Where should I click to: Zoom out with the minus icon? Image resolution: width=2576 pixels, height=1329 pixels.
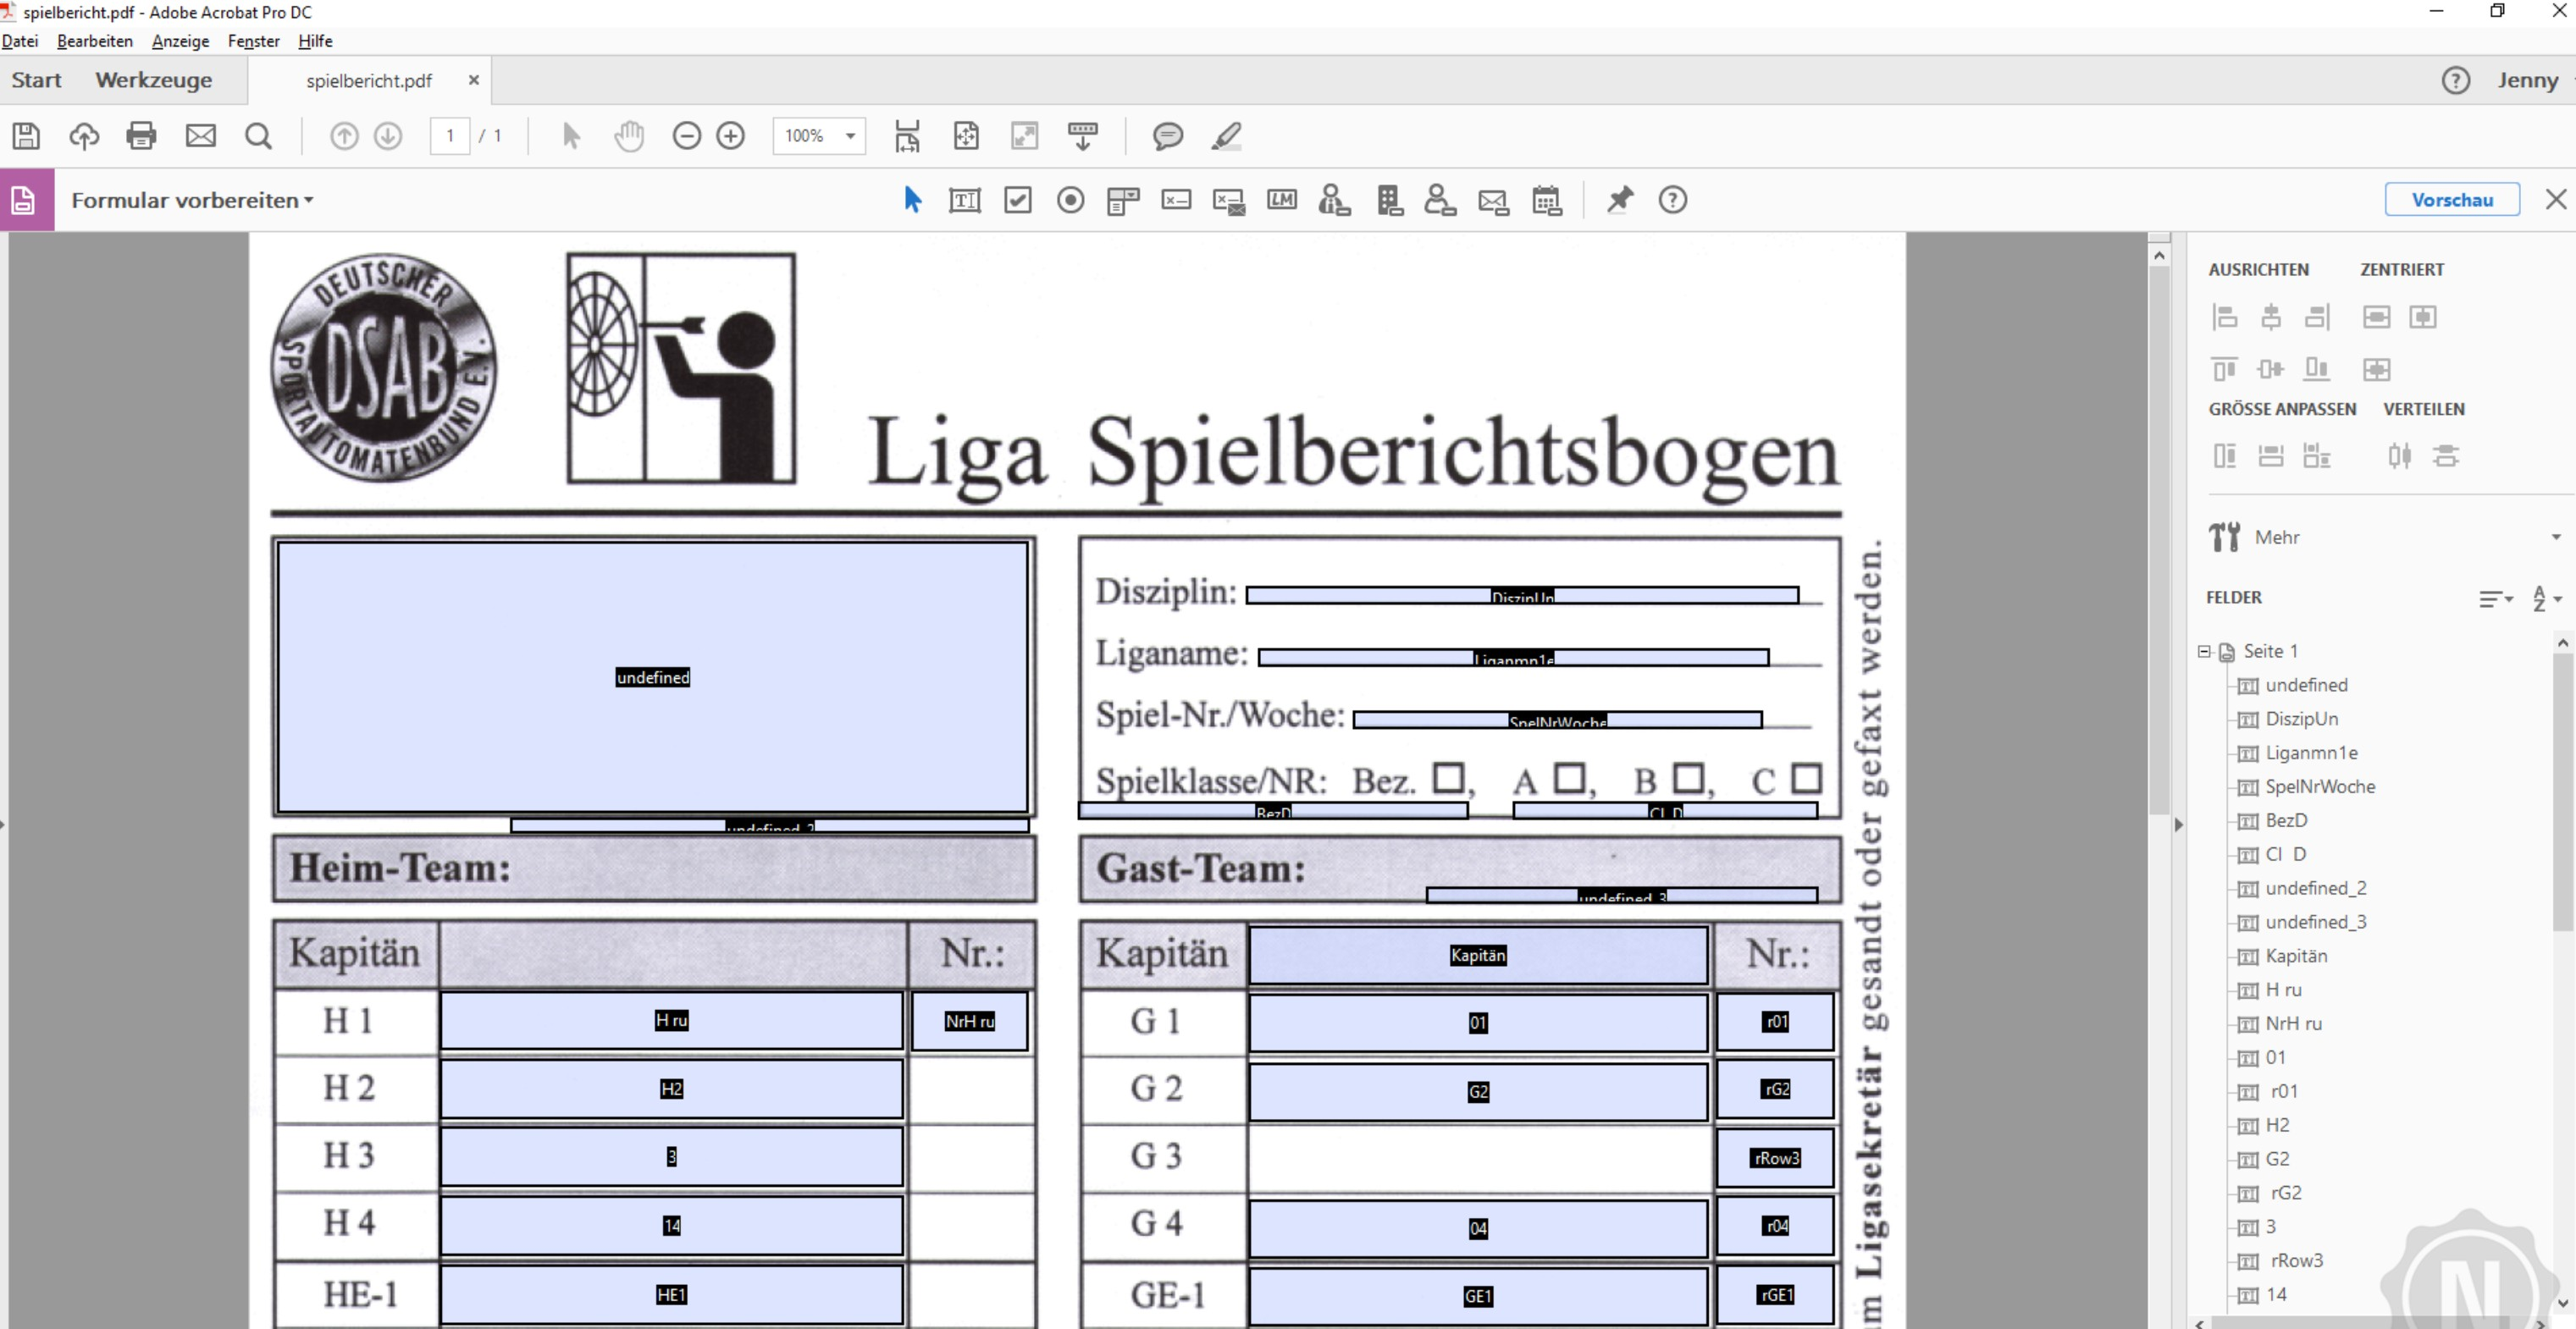point(687,136)
